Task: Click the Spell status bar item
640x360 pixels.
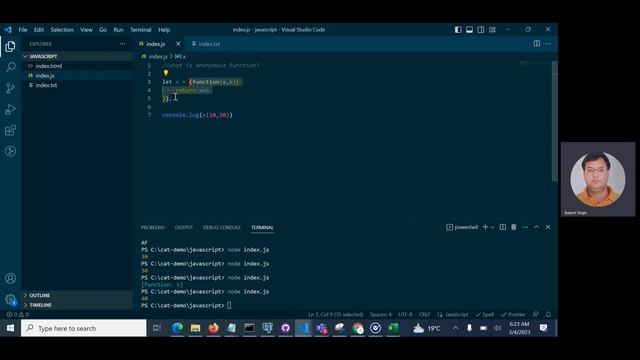Action: click(485, 314)
